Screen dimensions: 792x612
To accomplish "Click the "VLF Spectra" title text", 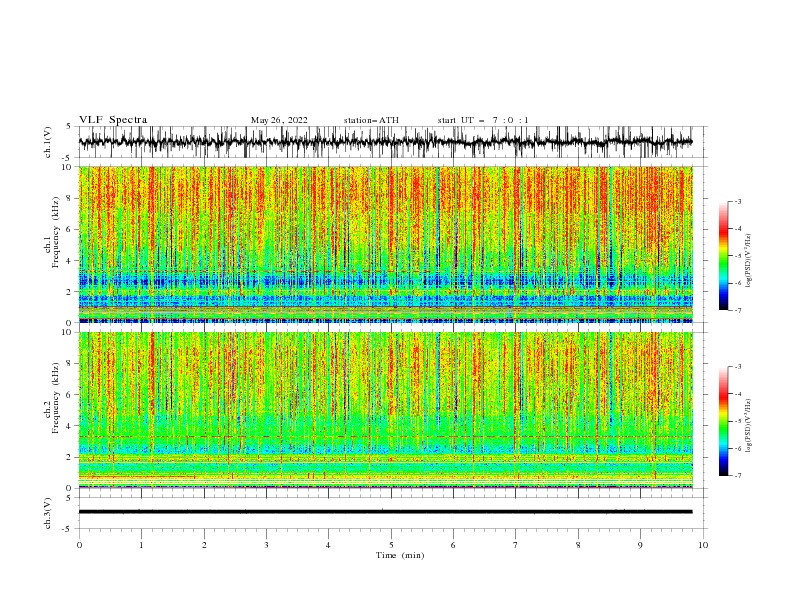I will (x=113, y=120).
